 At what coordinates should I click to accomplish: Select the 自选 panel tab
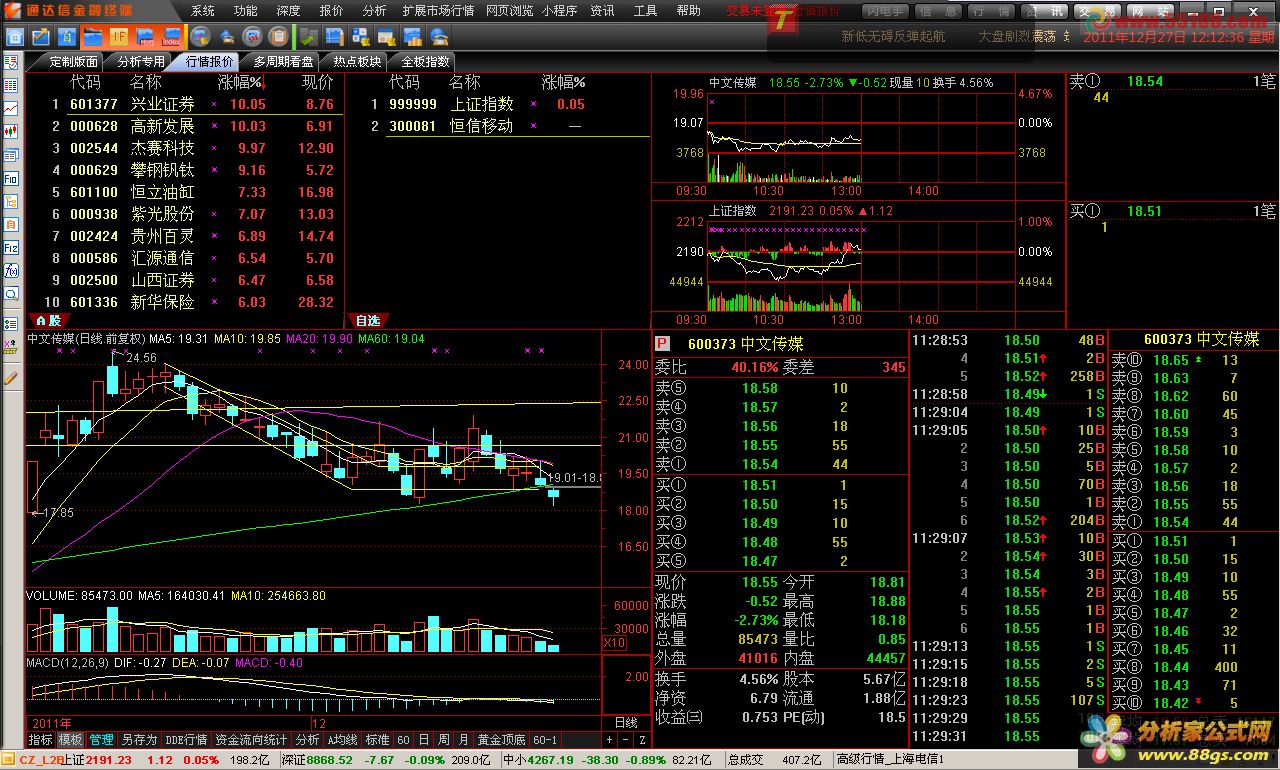point(368,321)
